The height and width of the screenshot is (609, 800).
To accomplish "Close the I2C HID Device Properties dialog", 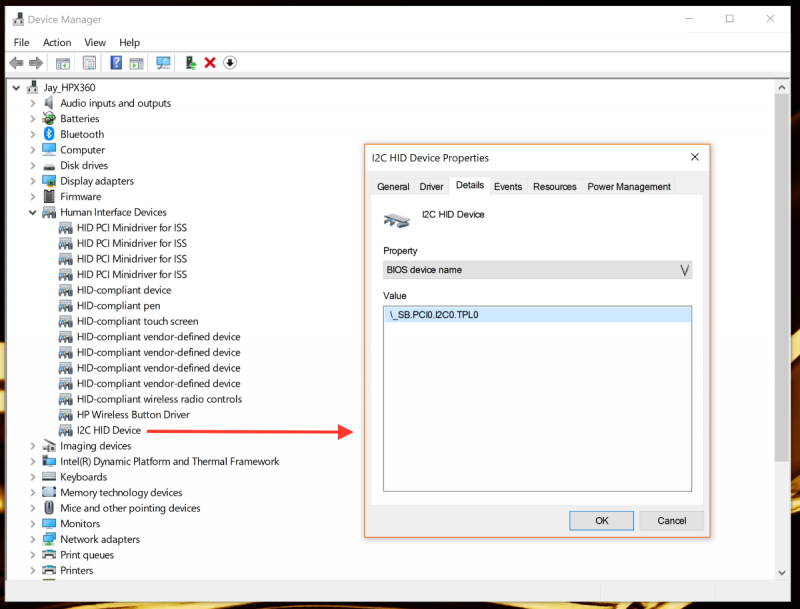I will 695,157.
